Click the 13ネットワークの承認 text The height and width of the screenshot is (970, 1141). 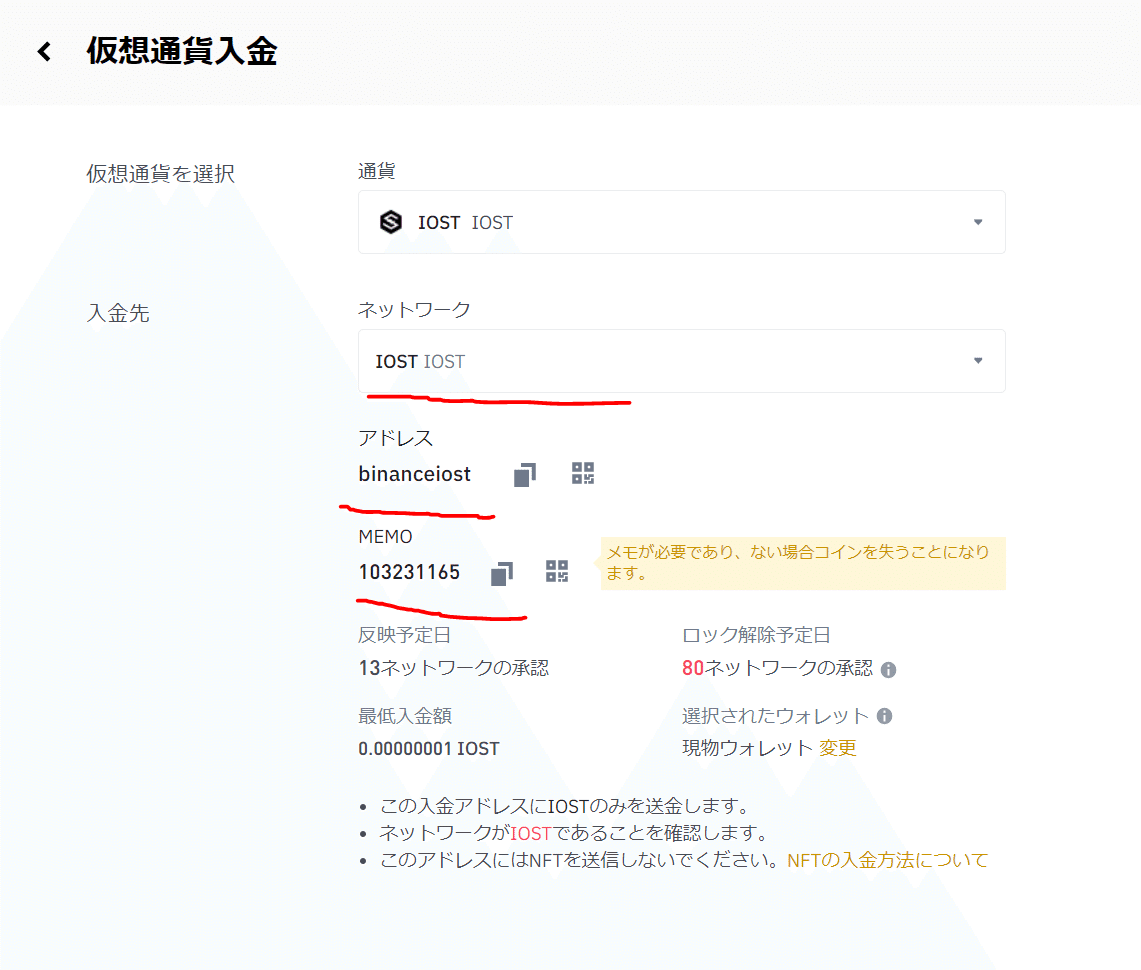coord(453,668)
